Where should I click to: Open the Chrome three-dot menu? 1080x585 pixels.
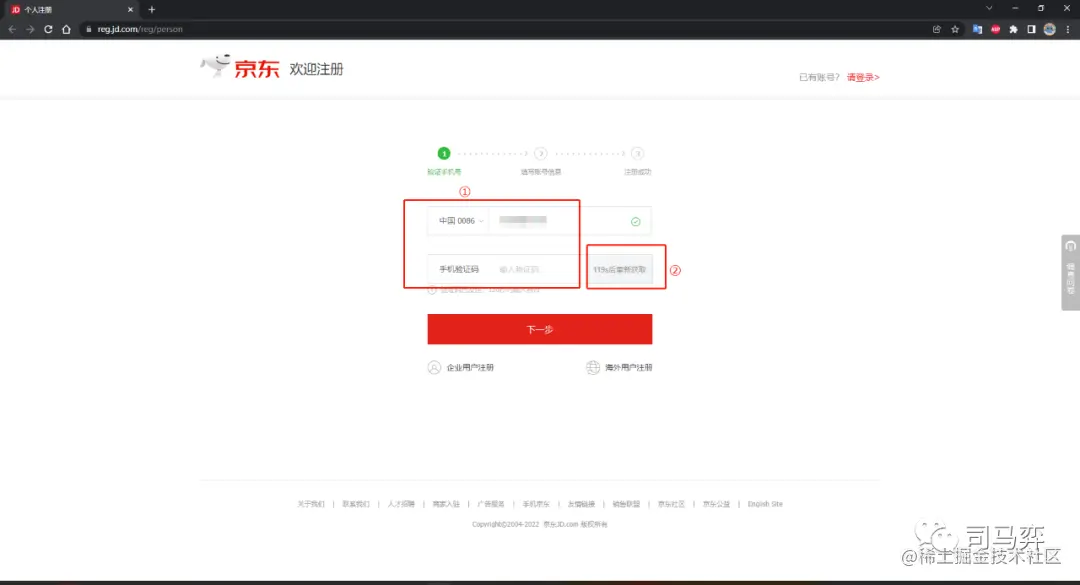tap(1068, 29)
